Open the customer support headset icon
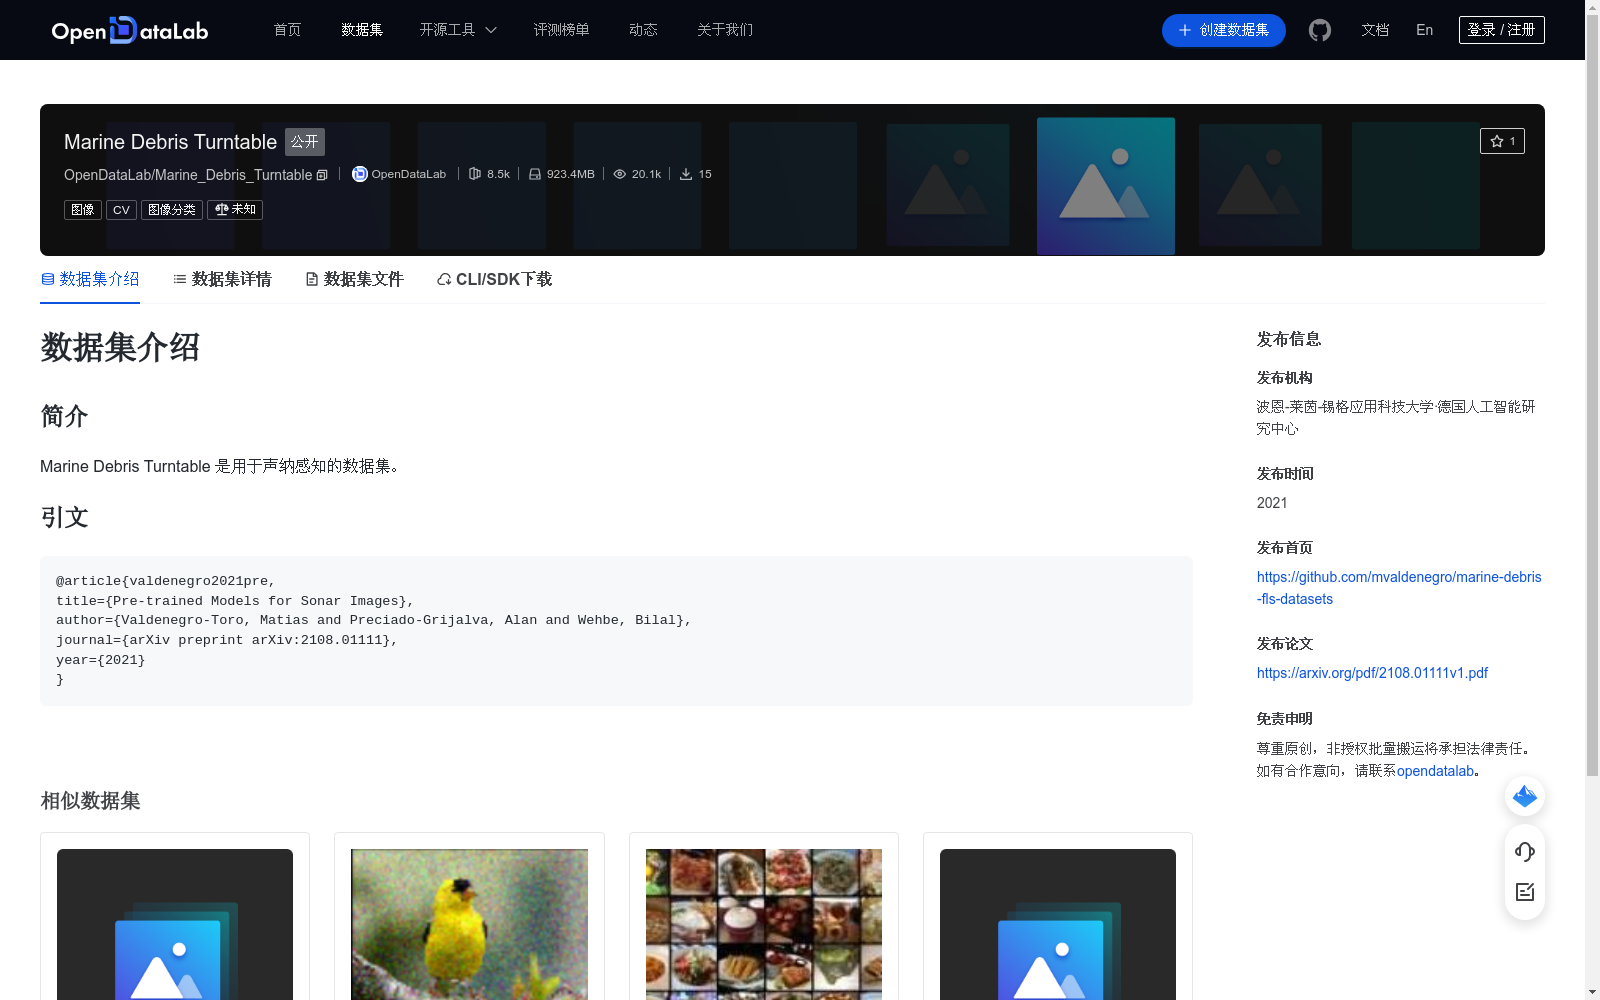Image resolution: width=1600 pixels, height=1000 pixels. point(1525,851)
